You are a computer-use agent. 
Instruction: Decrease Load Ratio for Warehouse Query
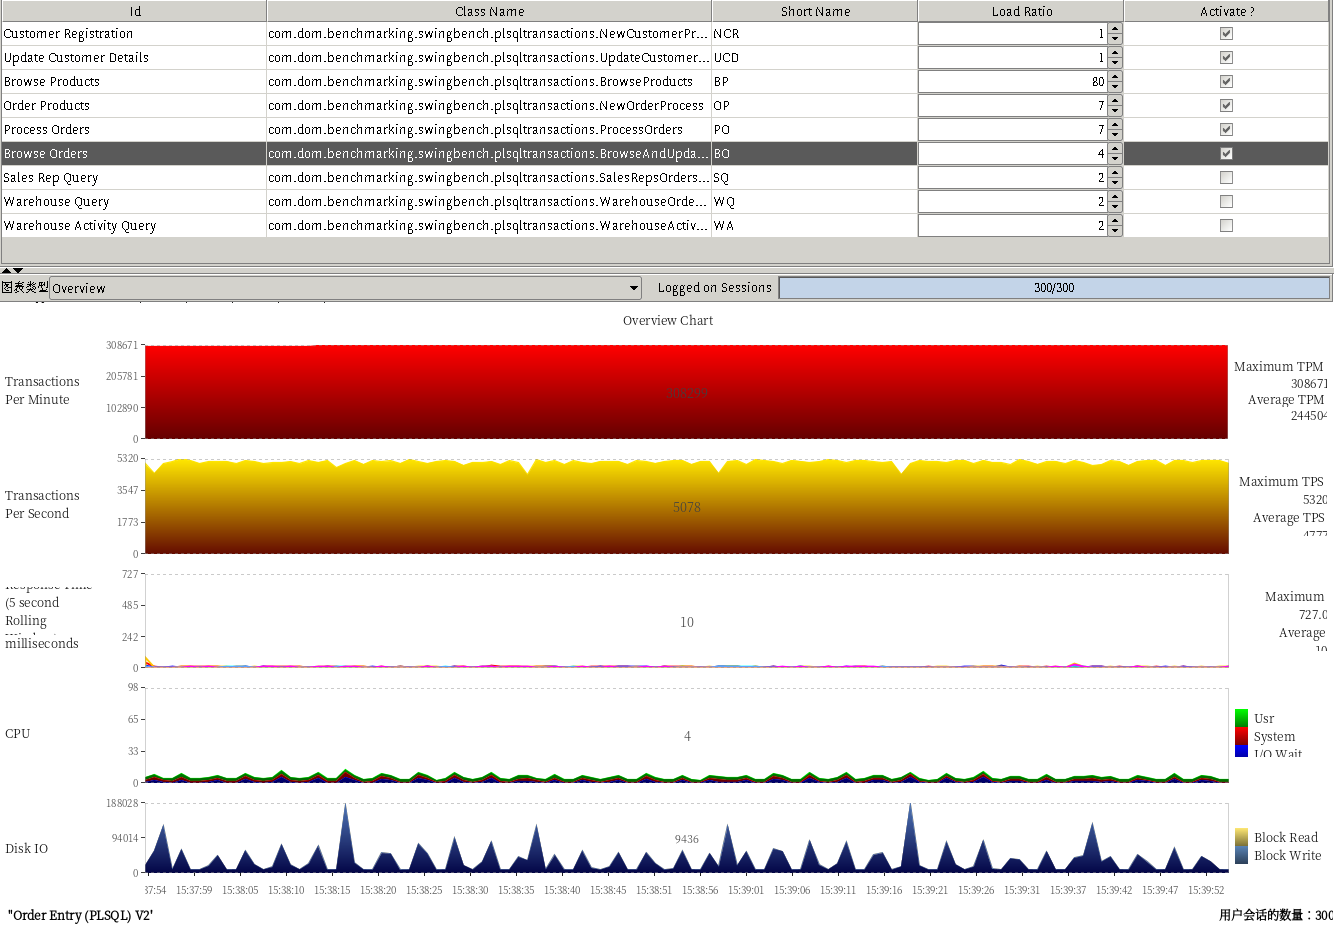click(x=1115, y=207)
